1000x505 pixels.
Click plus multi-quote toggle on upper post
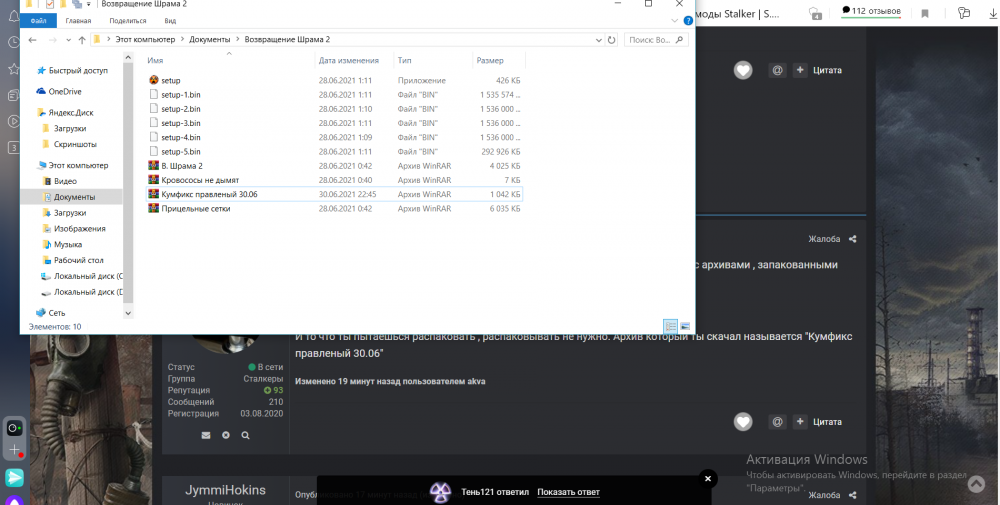pos(800,70)
